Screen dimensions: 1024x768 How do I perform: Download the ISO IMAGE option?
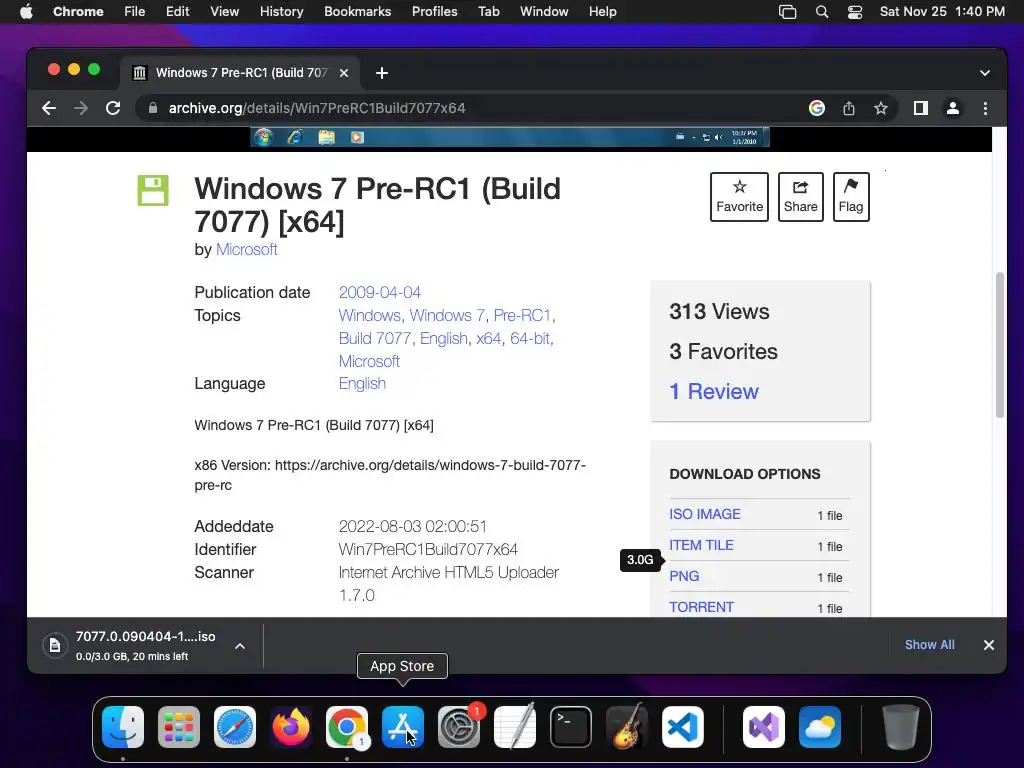click(x=705, y=515)
